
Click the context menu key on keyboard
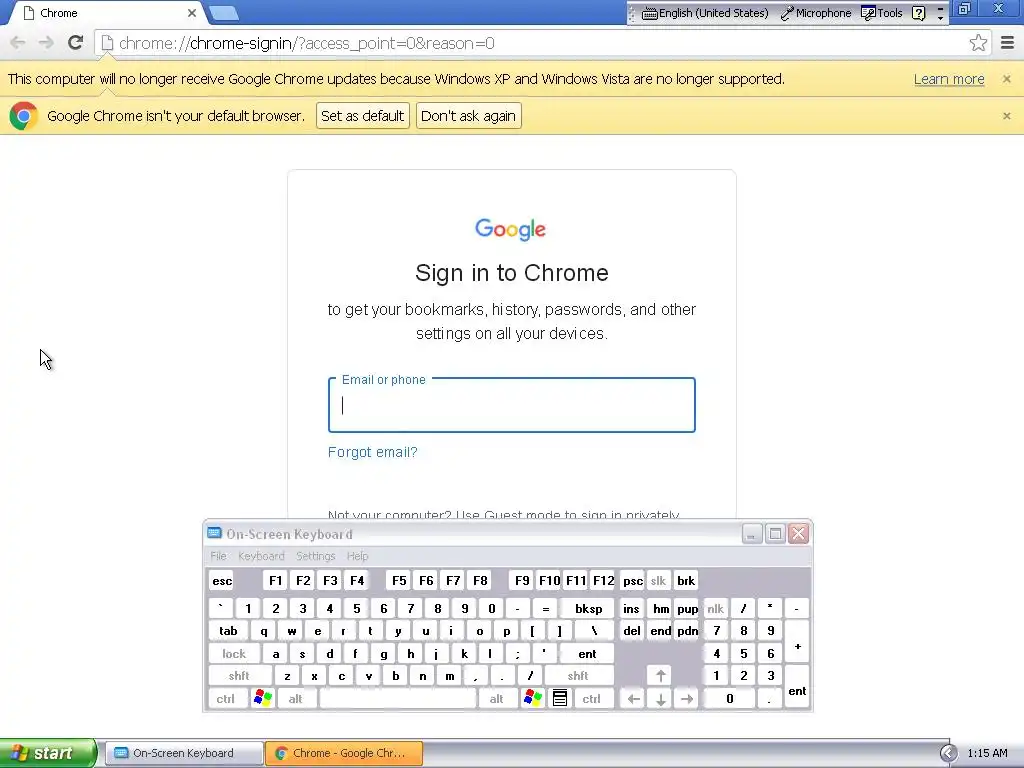point(560,698)
